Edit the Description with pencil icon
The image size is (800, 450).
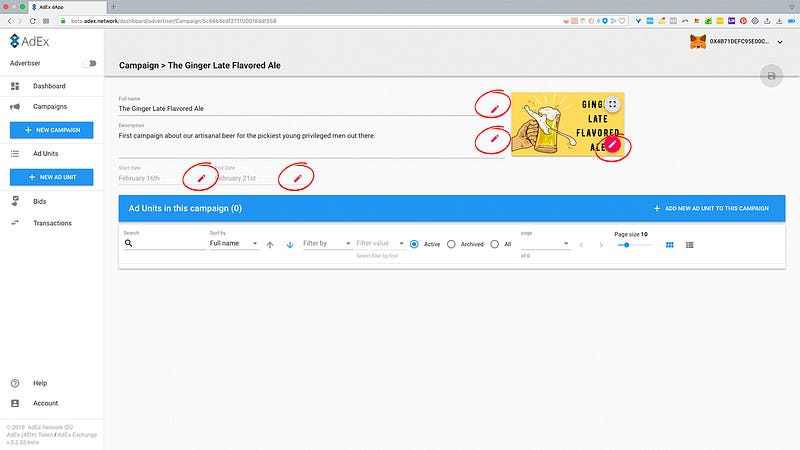click(x=494, y=138)
